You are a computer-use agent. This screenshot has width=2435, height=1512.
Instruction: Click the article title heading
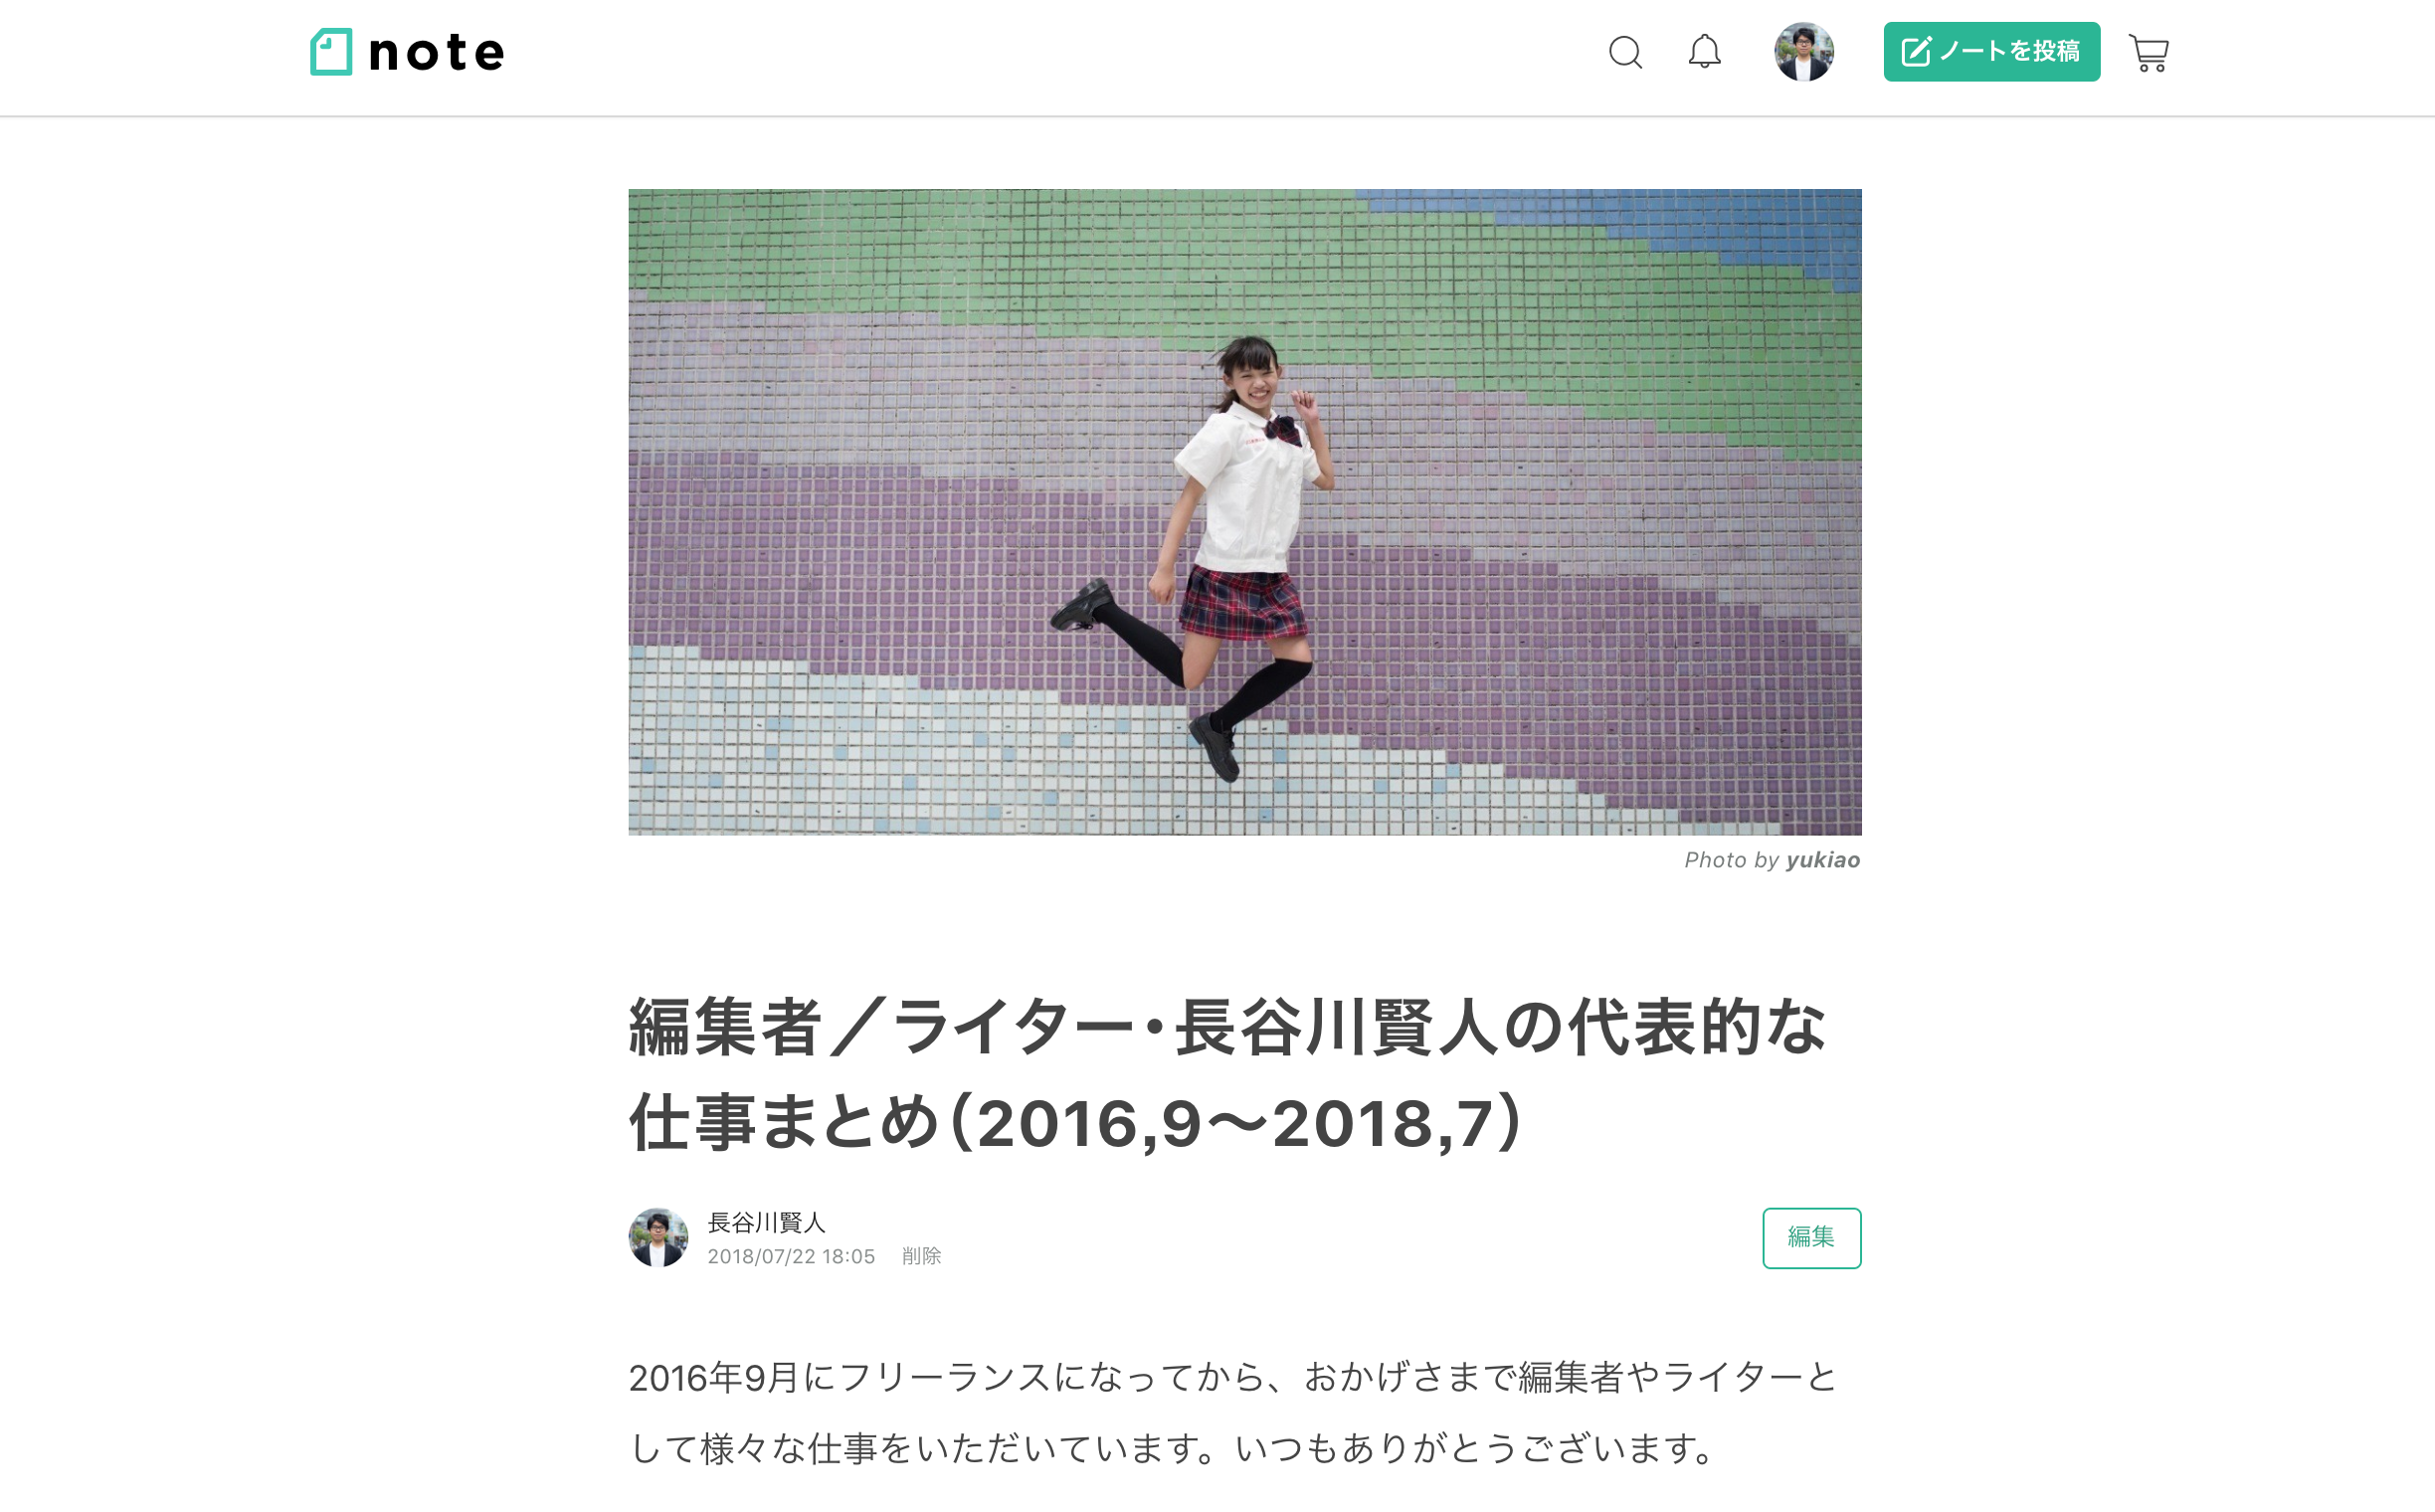(x=1228, y=1075)
